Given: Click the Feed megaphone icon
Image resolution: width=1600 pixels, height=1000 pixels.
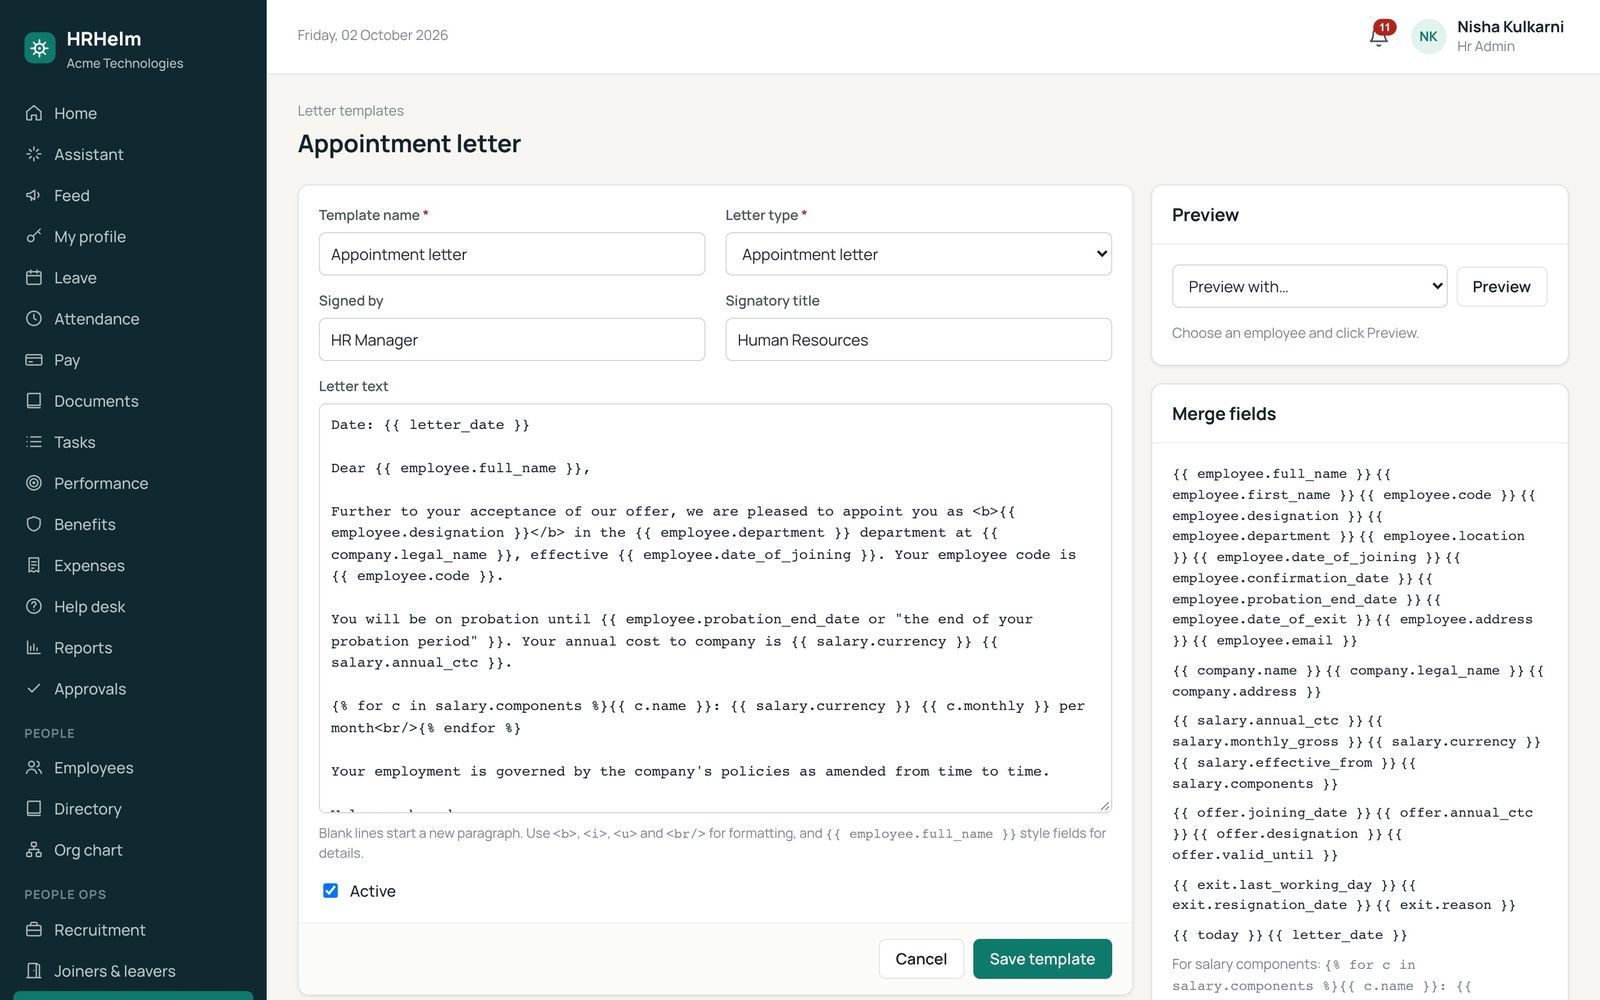Looking at the screenshot, I should [34, 195].
